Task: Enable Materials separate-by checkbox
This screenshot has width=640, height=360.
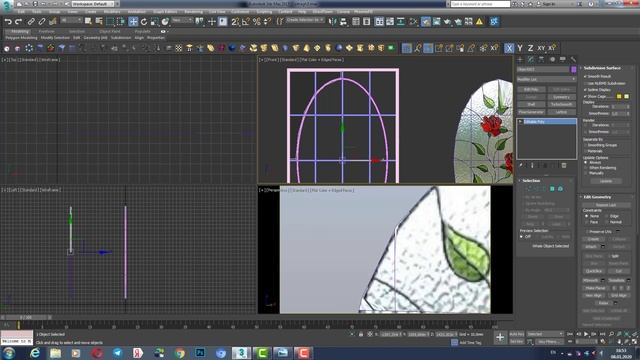Action: (x=585, y=151)
